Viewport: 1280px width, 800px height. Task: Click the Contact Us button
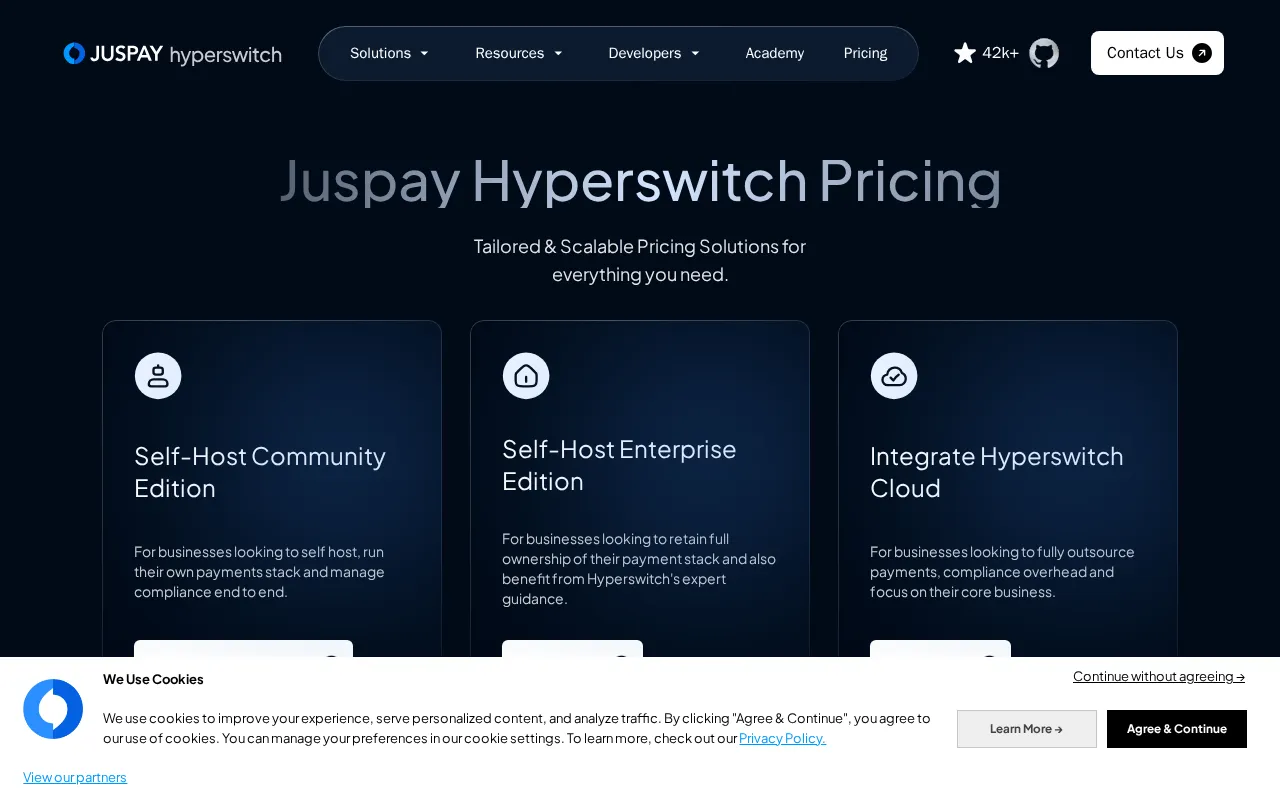(1157, 53)
